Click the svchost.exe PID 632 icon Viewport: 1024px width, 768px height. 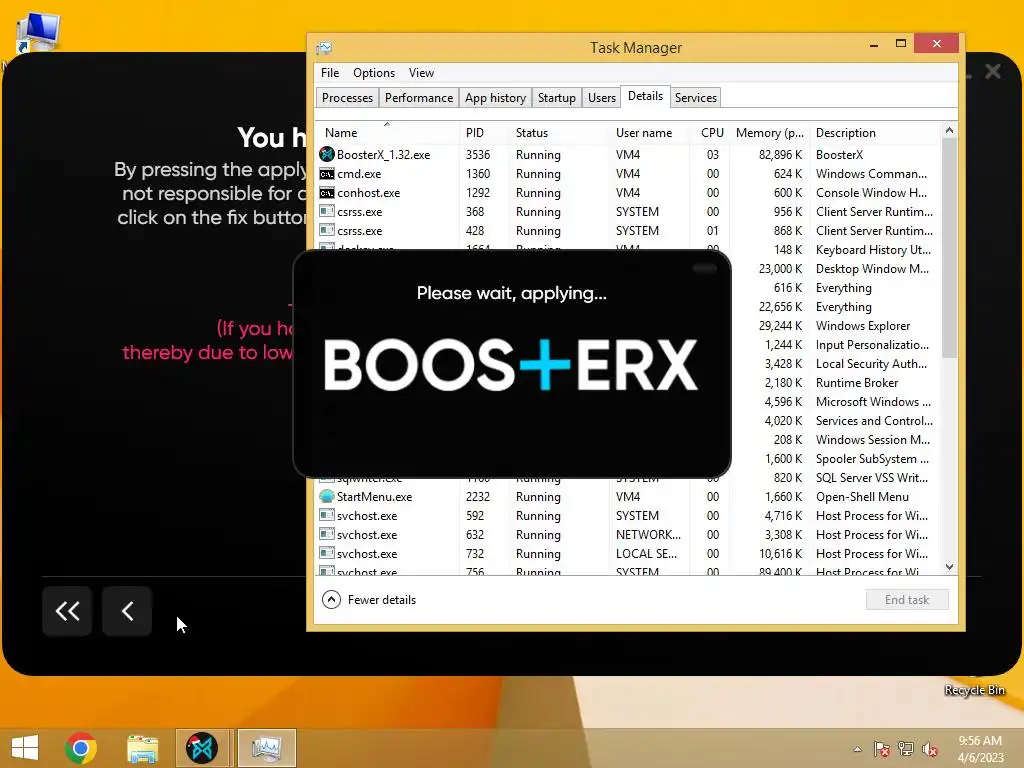[327, 534]
